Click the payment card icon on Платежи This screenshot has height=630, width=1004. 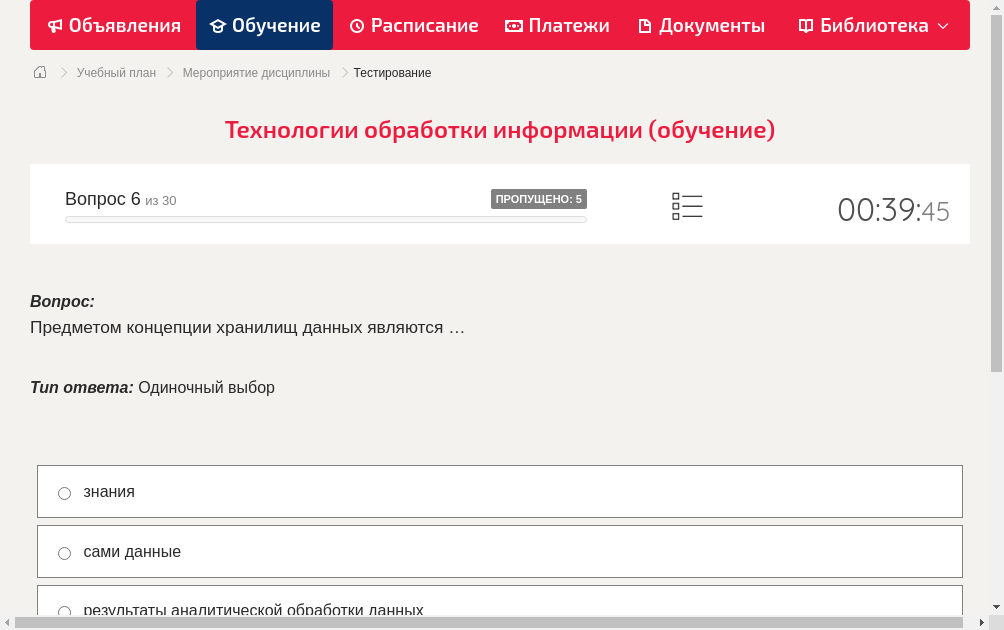coord(513,25)
